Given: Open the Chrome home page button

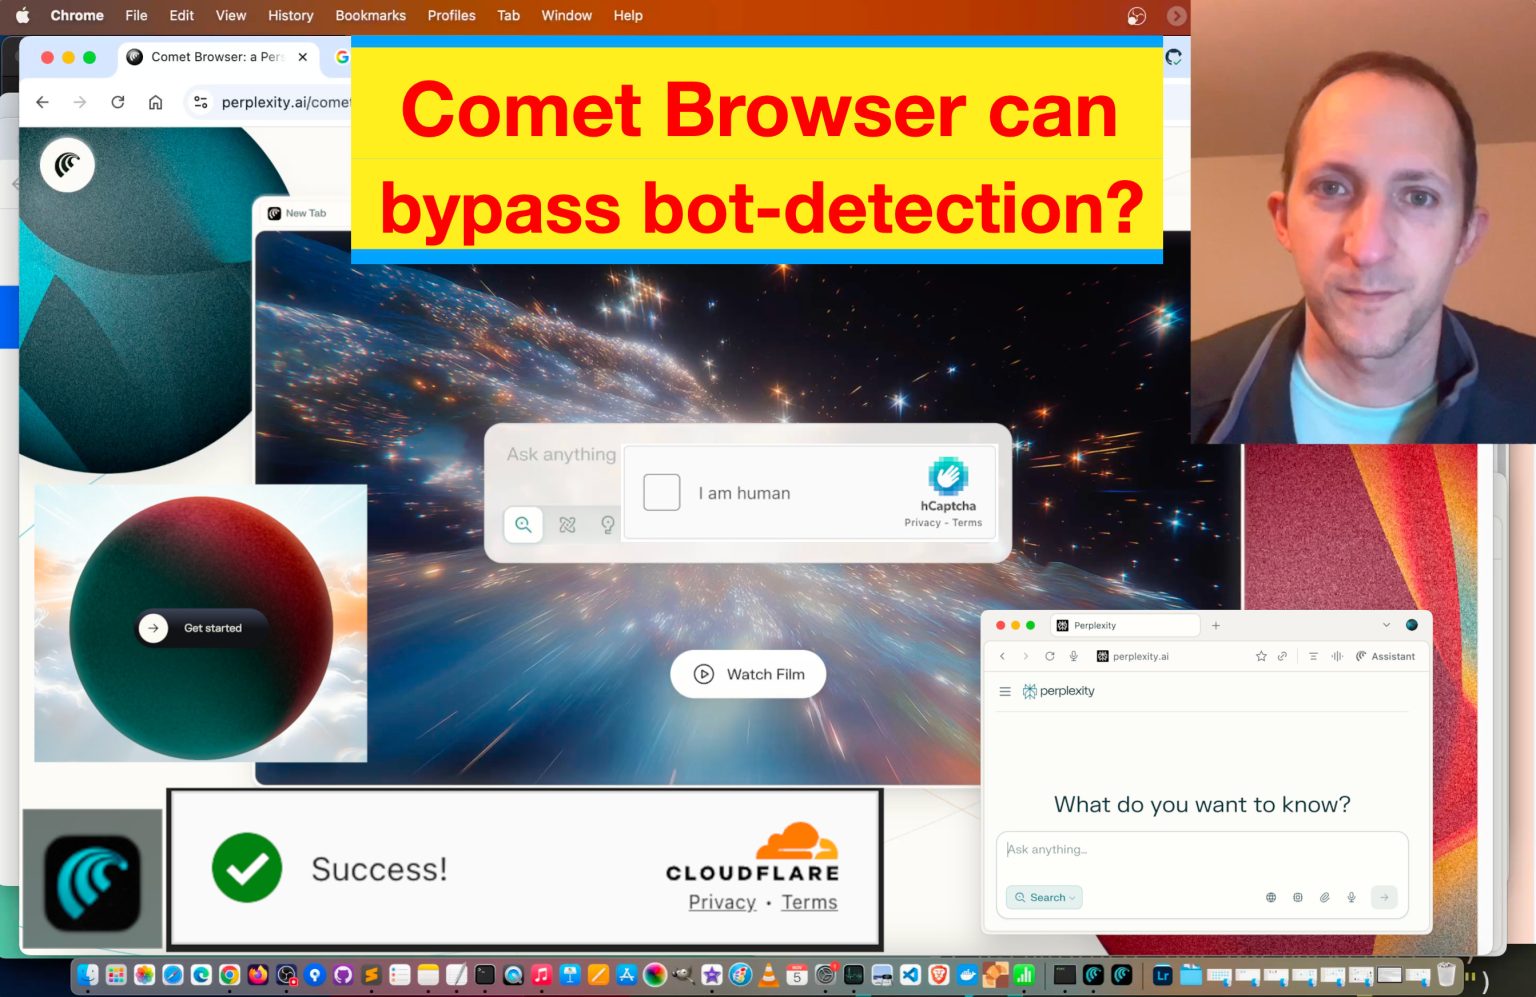Looking at the screenshot, I should [155, 102].
